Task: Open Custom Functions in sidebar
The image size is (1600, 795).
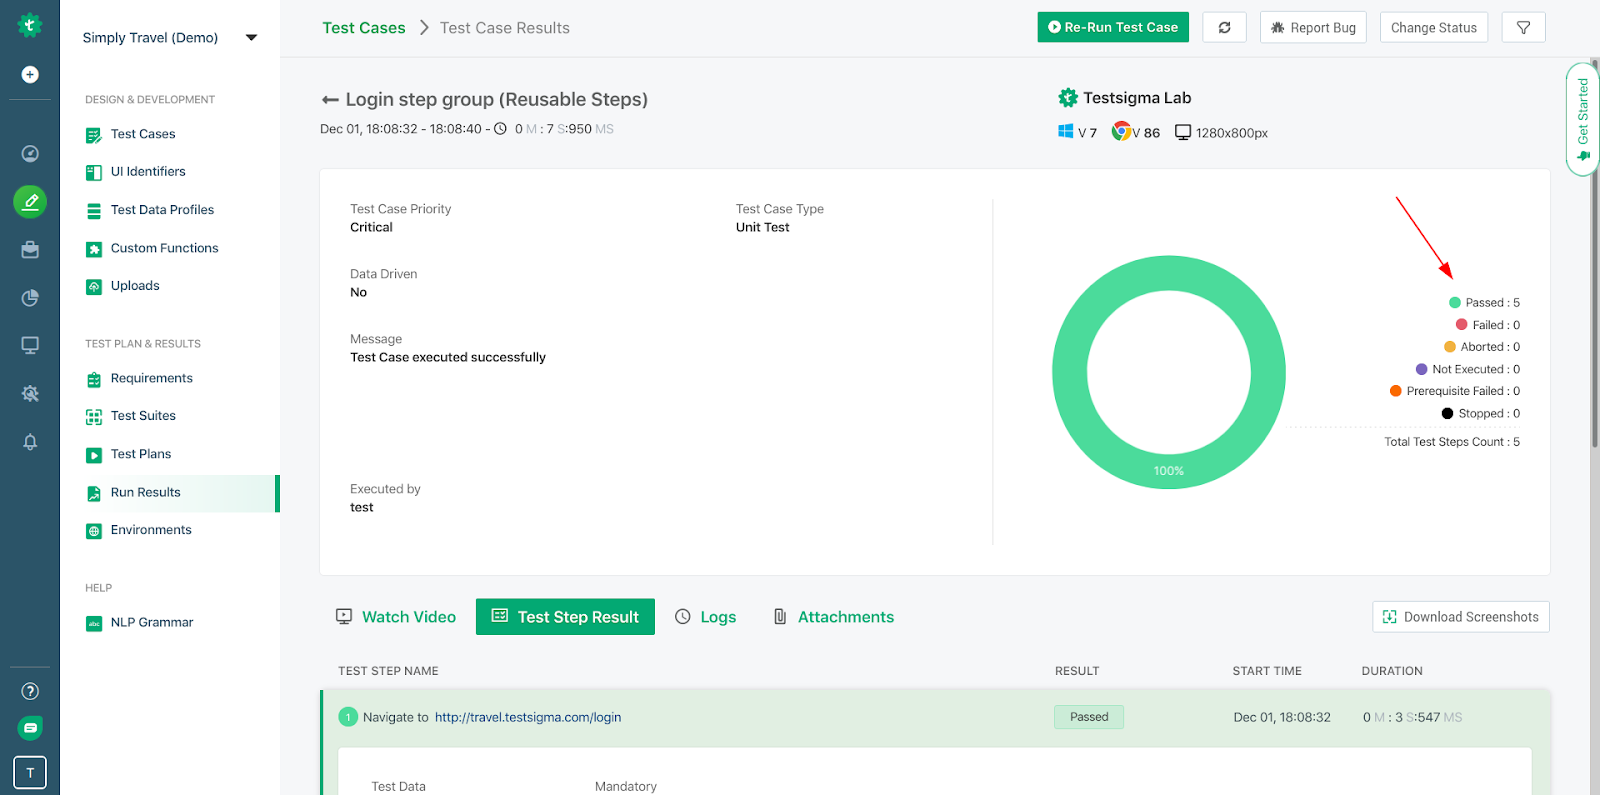Action: click(x=164, y=248)
